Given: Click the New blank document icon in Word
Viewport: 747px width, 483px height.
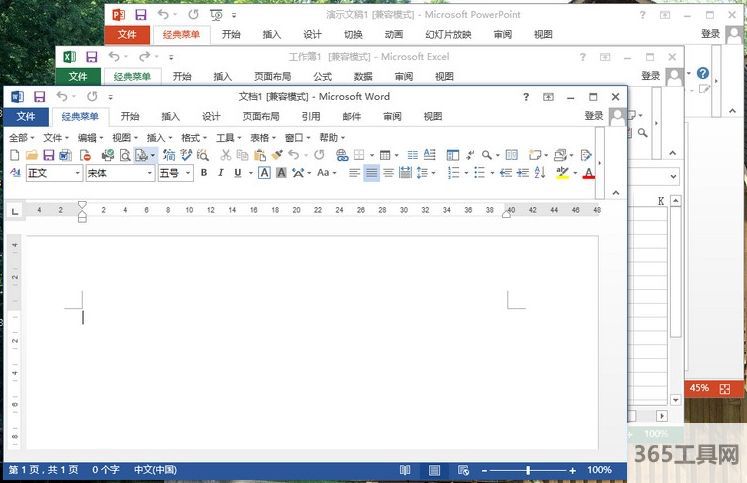Looking at the screenshot, I should 15,155.
